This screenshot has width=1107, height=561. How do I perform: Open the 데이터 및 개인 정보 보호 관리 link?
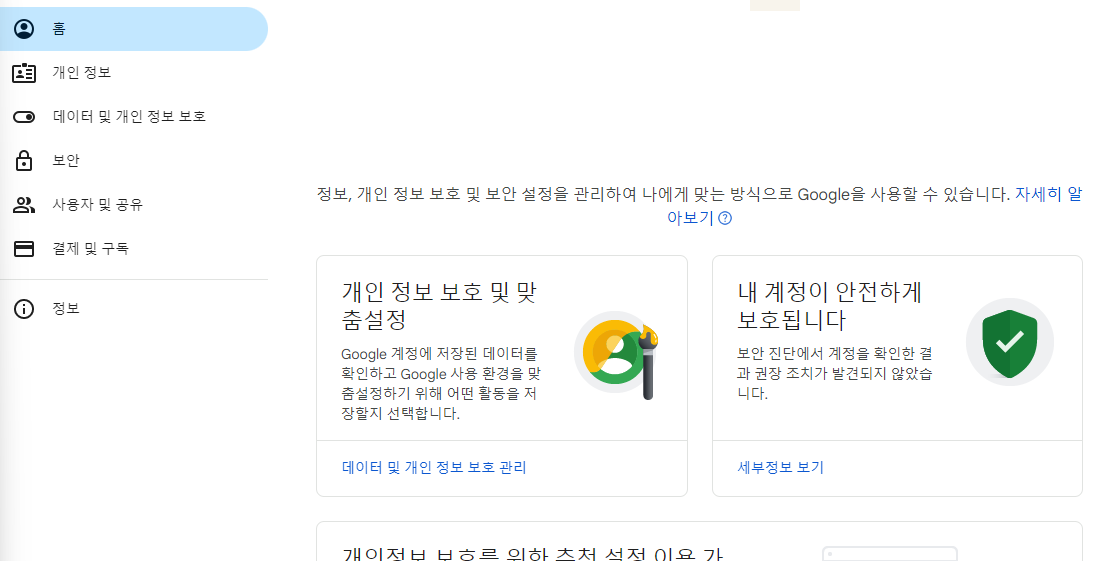tap(434, 467)
